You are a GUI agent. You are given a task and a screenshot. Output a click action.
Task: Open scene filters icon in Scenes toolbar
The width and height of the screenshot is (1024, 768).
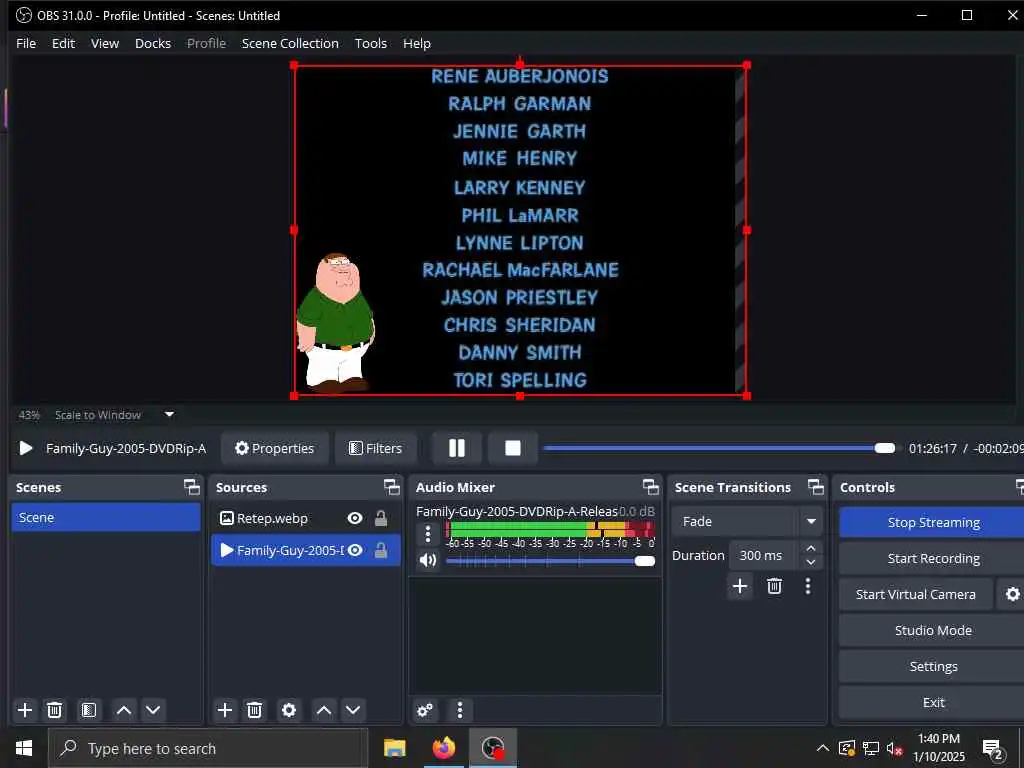click(x=89, y=710)
